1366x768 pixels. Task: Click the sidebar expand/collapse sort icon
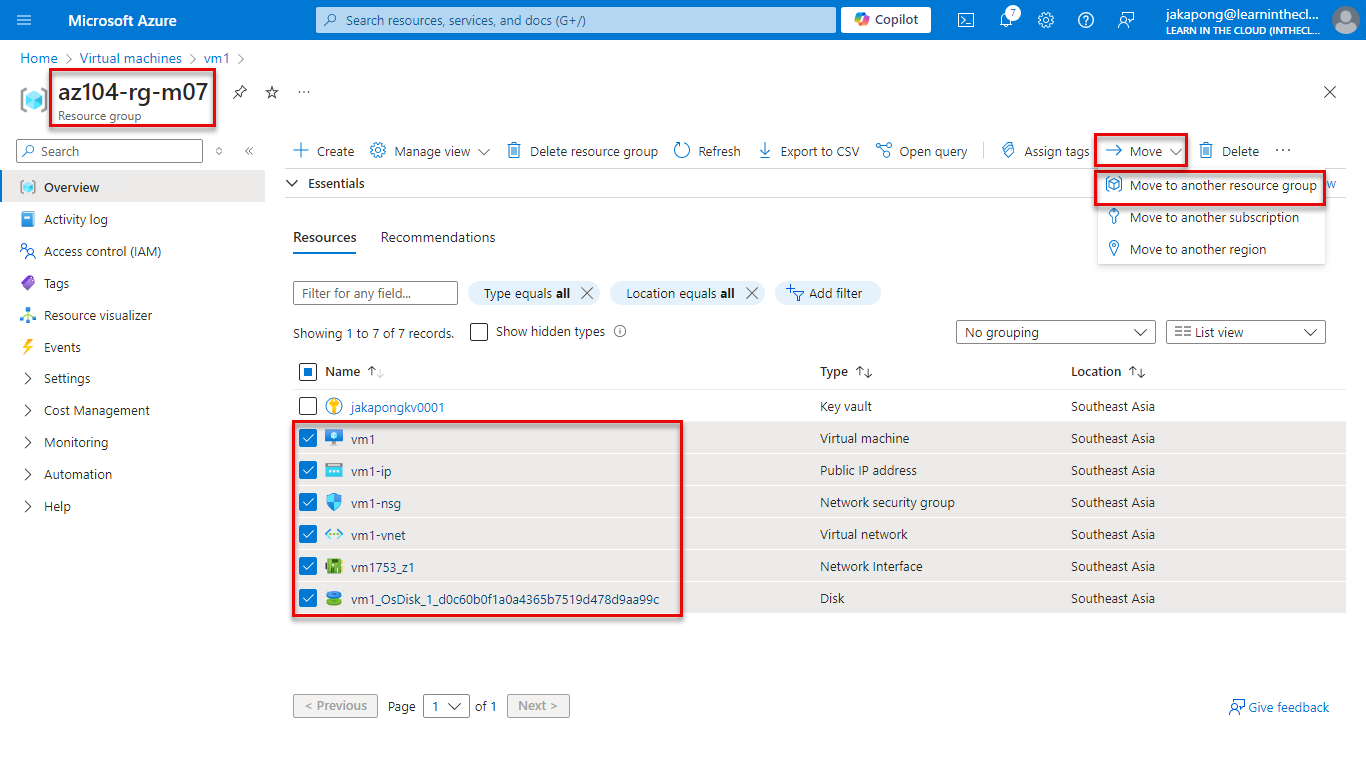point(220,151)
